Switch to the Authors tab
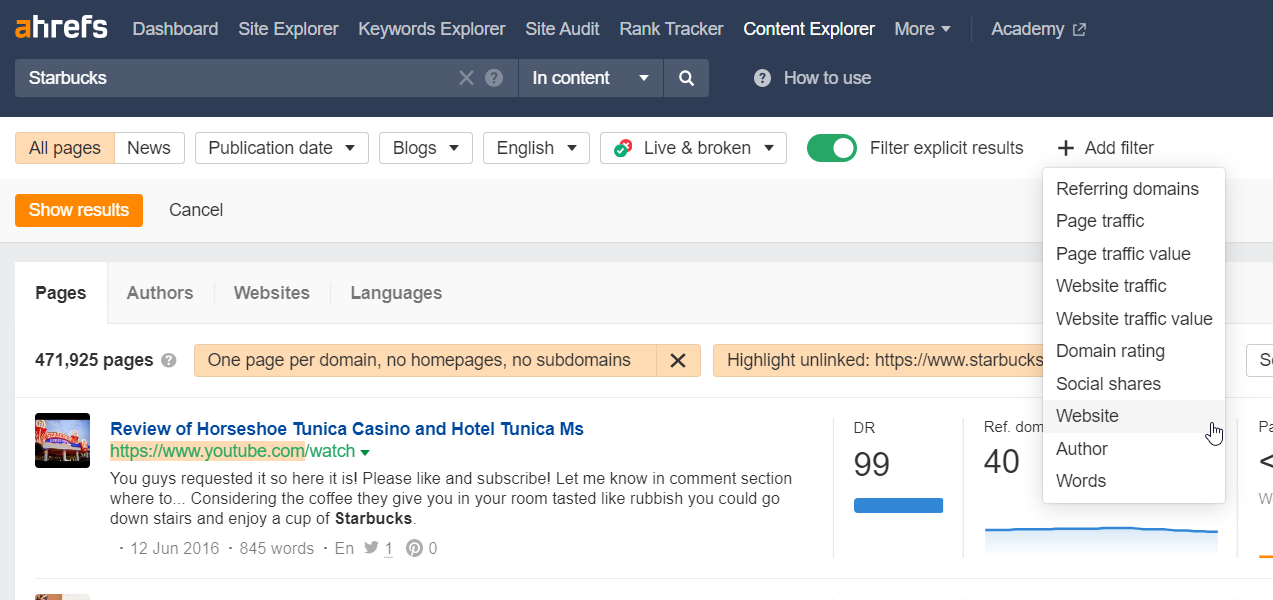1273x600 pixels. tap(160, 293)
